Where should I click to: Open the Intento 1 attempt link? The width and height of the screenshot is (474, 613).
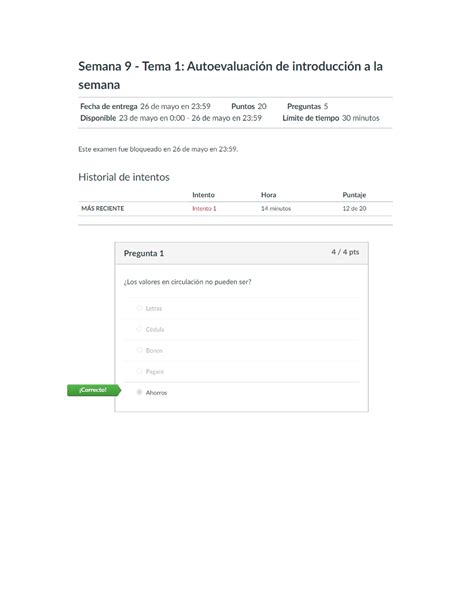coord(204,208)
